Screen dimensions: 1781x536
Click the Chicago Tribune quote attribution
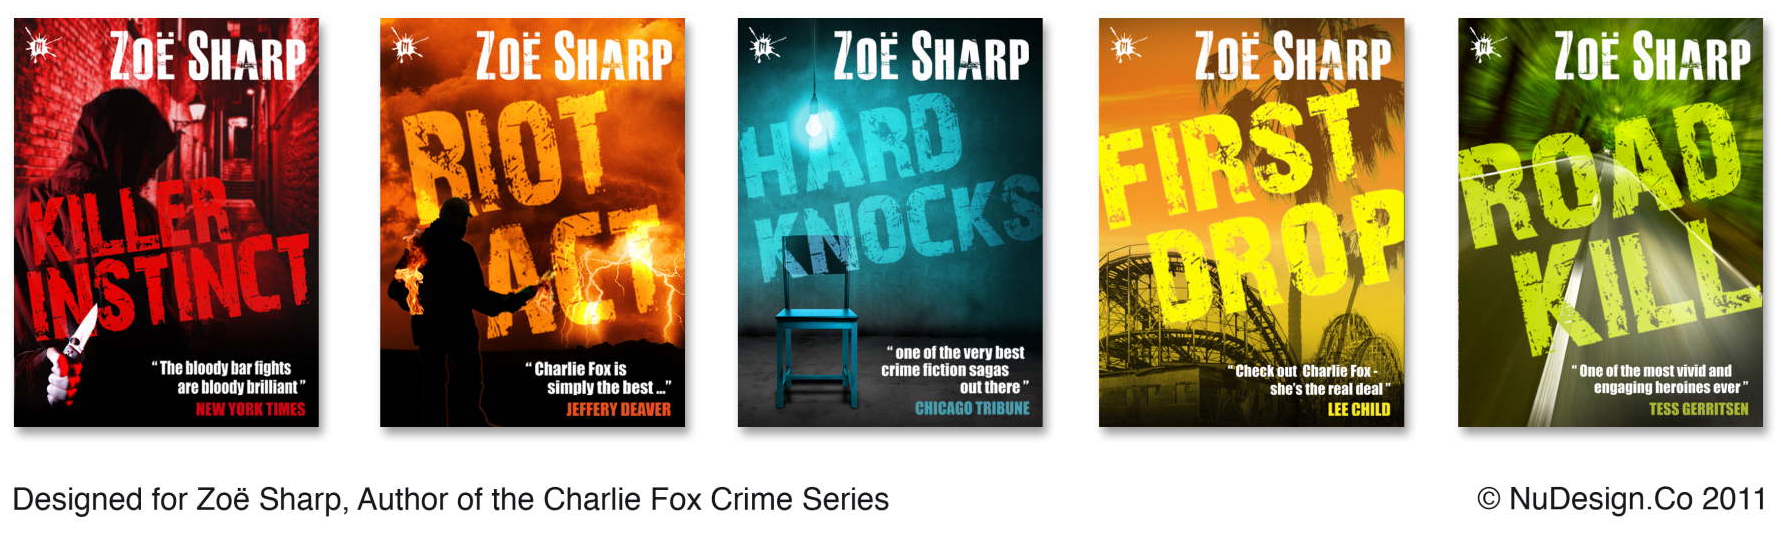(x=972, y=408)
